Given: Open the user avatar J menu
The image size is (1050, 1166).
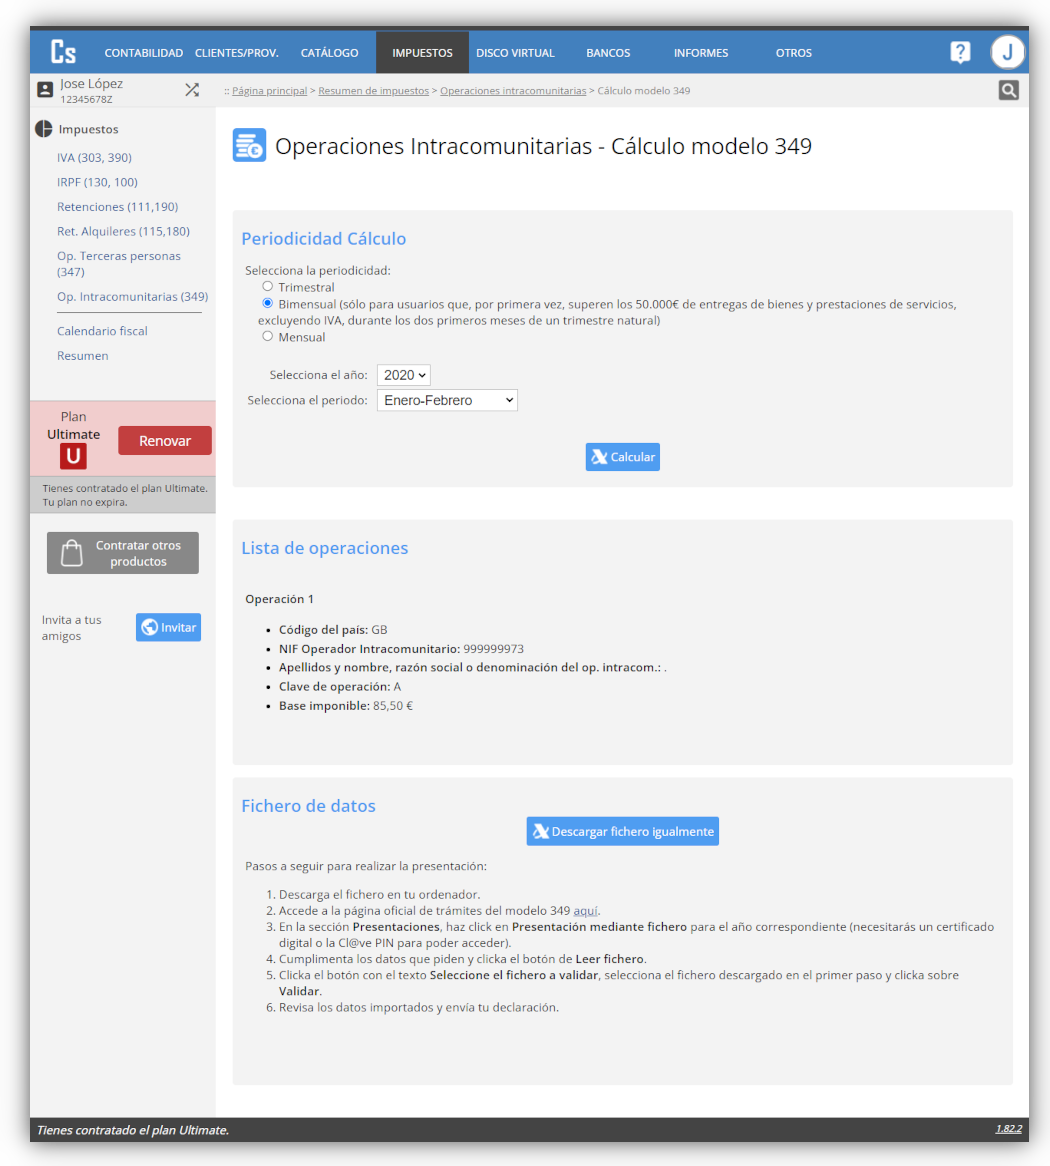Looking at the screenshot, I should pos(1007,52).
